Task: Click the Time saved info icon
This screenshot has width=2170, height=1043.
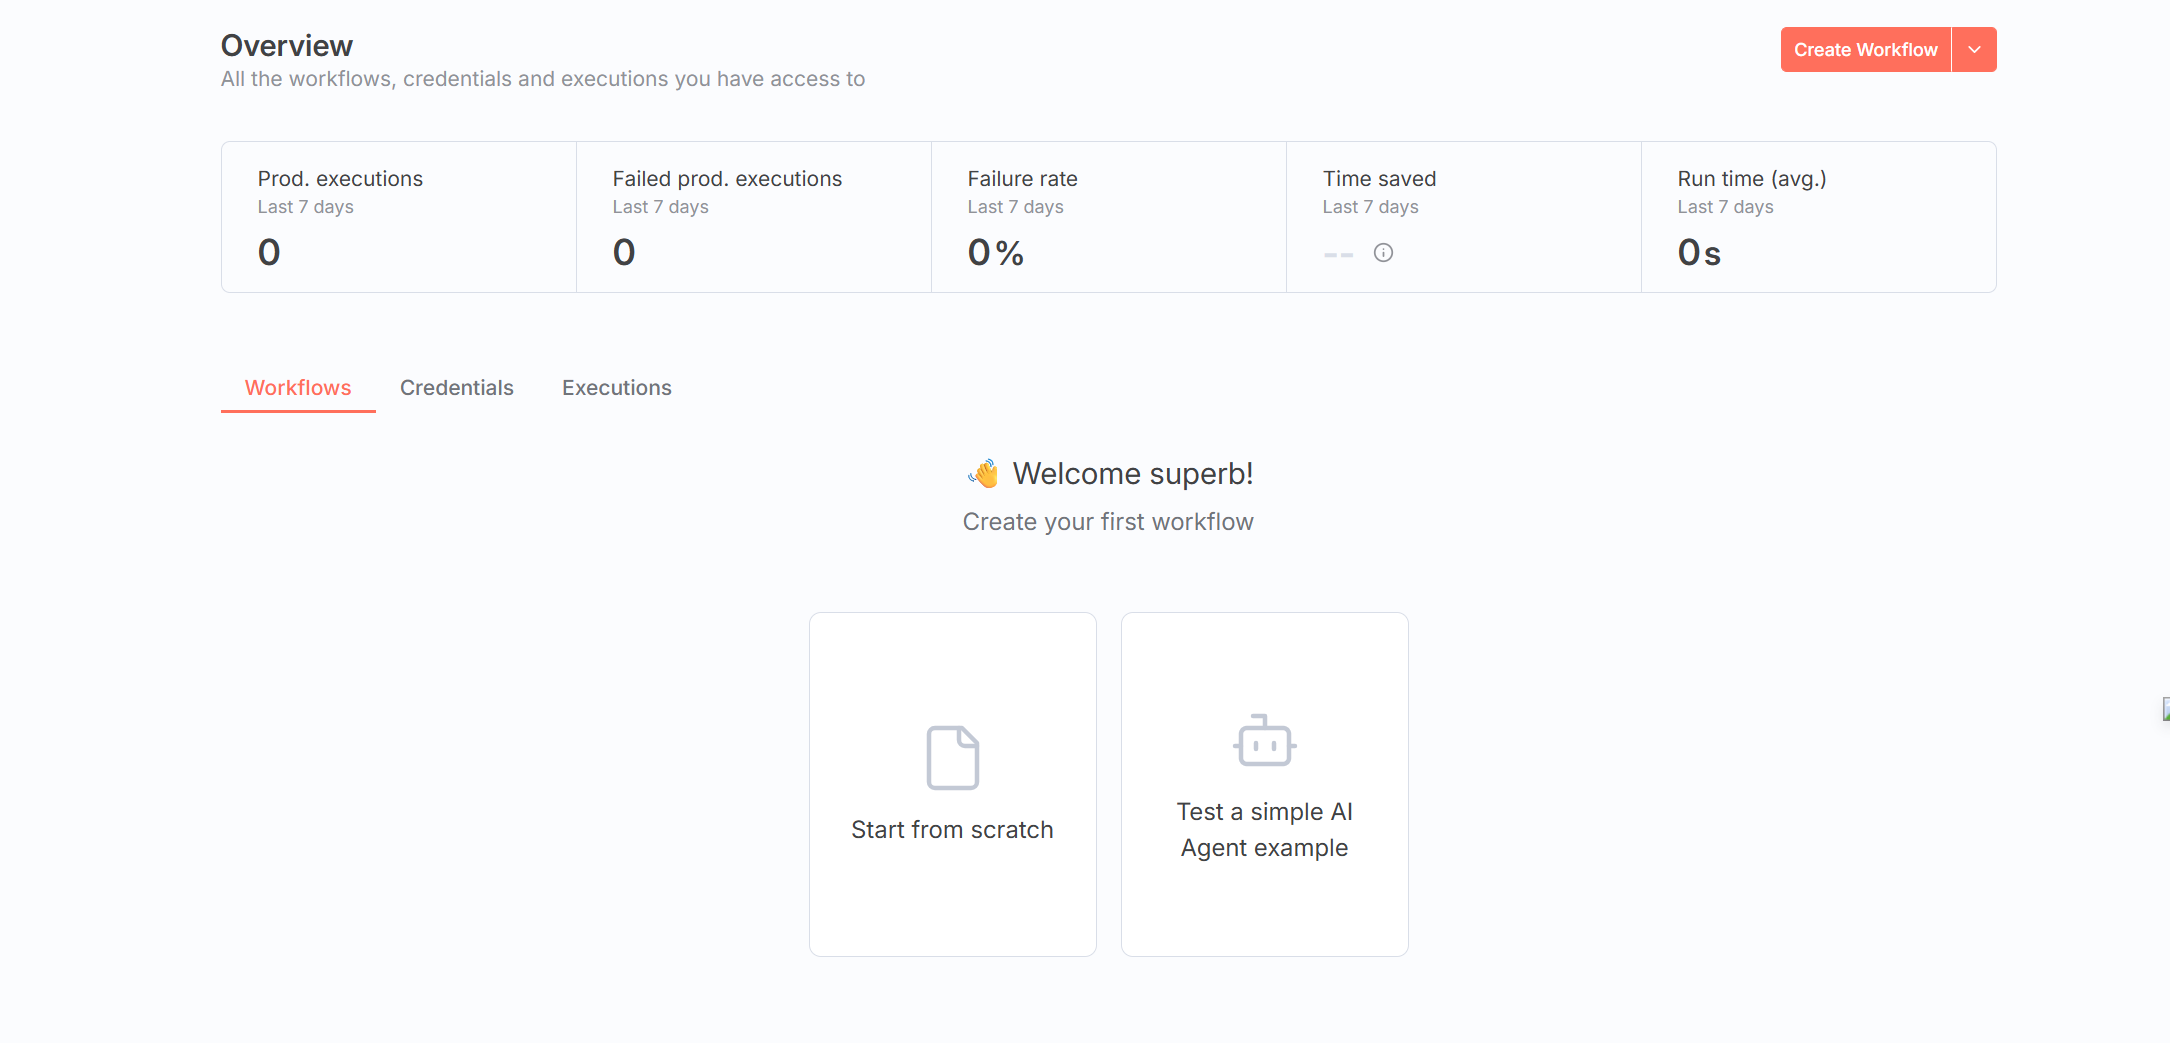Action: coord(1383,253)
